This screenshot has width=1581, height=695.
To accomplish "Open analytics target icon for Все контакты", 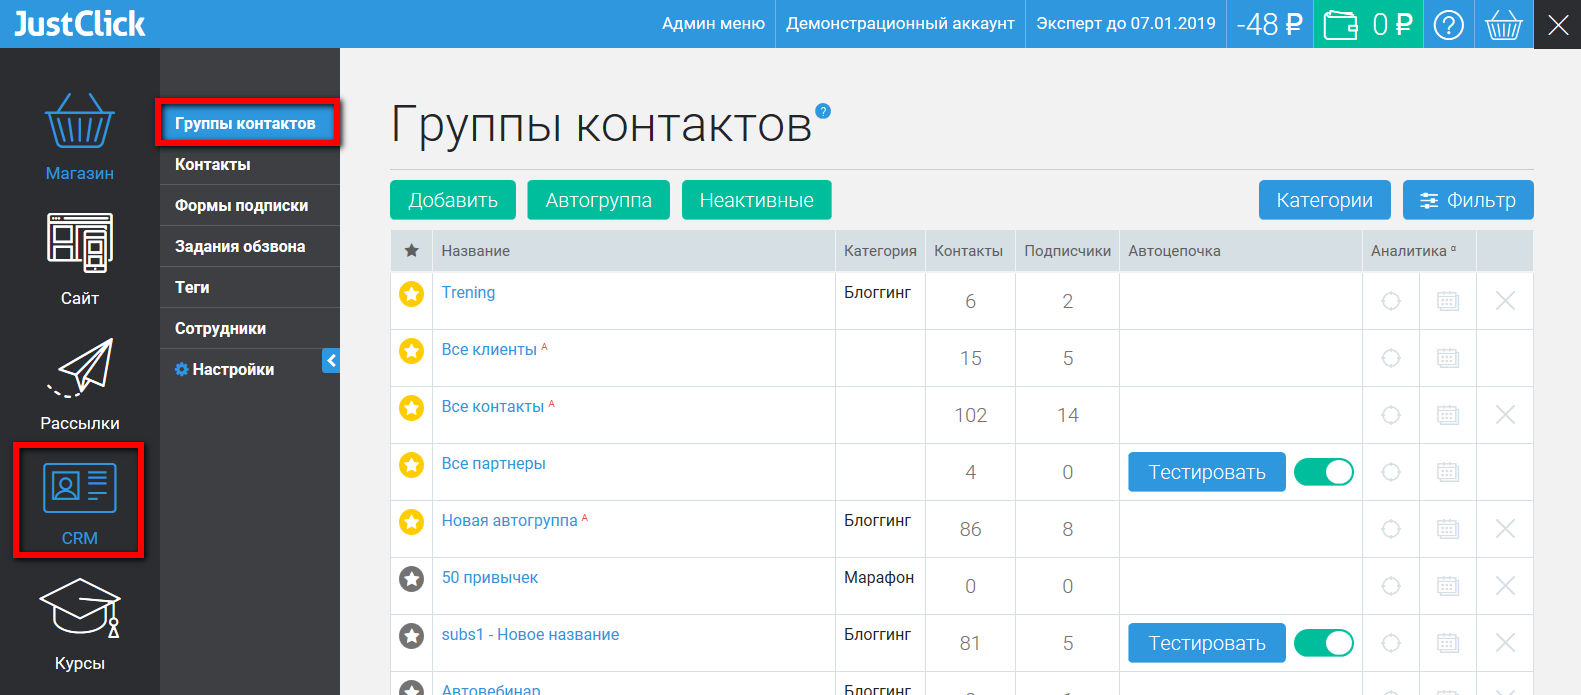I will point(1391,415).
